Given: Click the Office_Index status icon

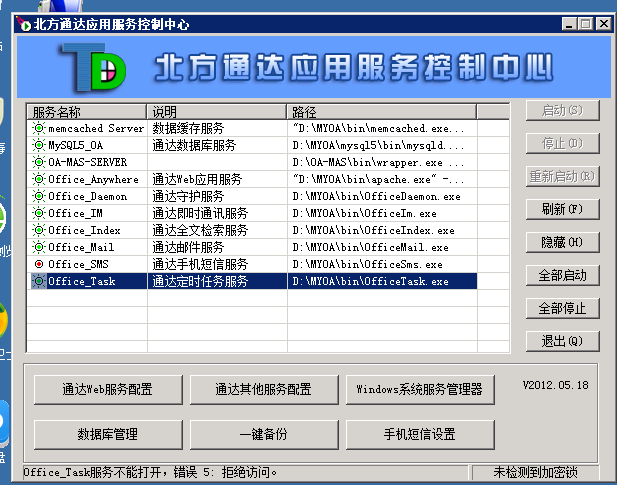Looking at the screenshot, I should click(x=39, y=230).
